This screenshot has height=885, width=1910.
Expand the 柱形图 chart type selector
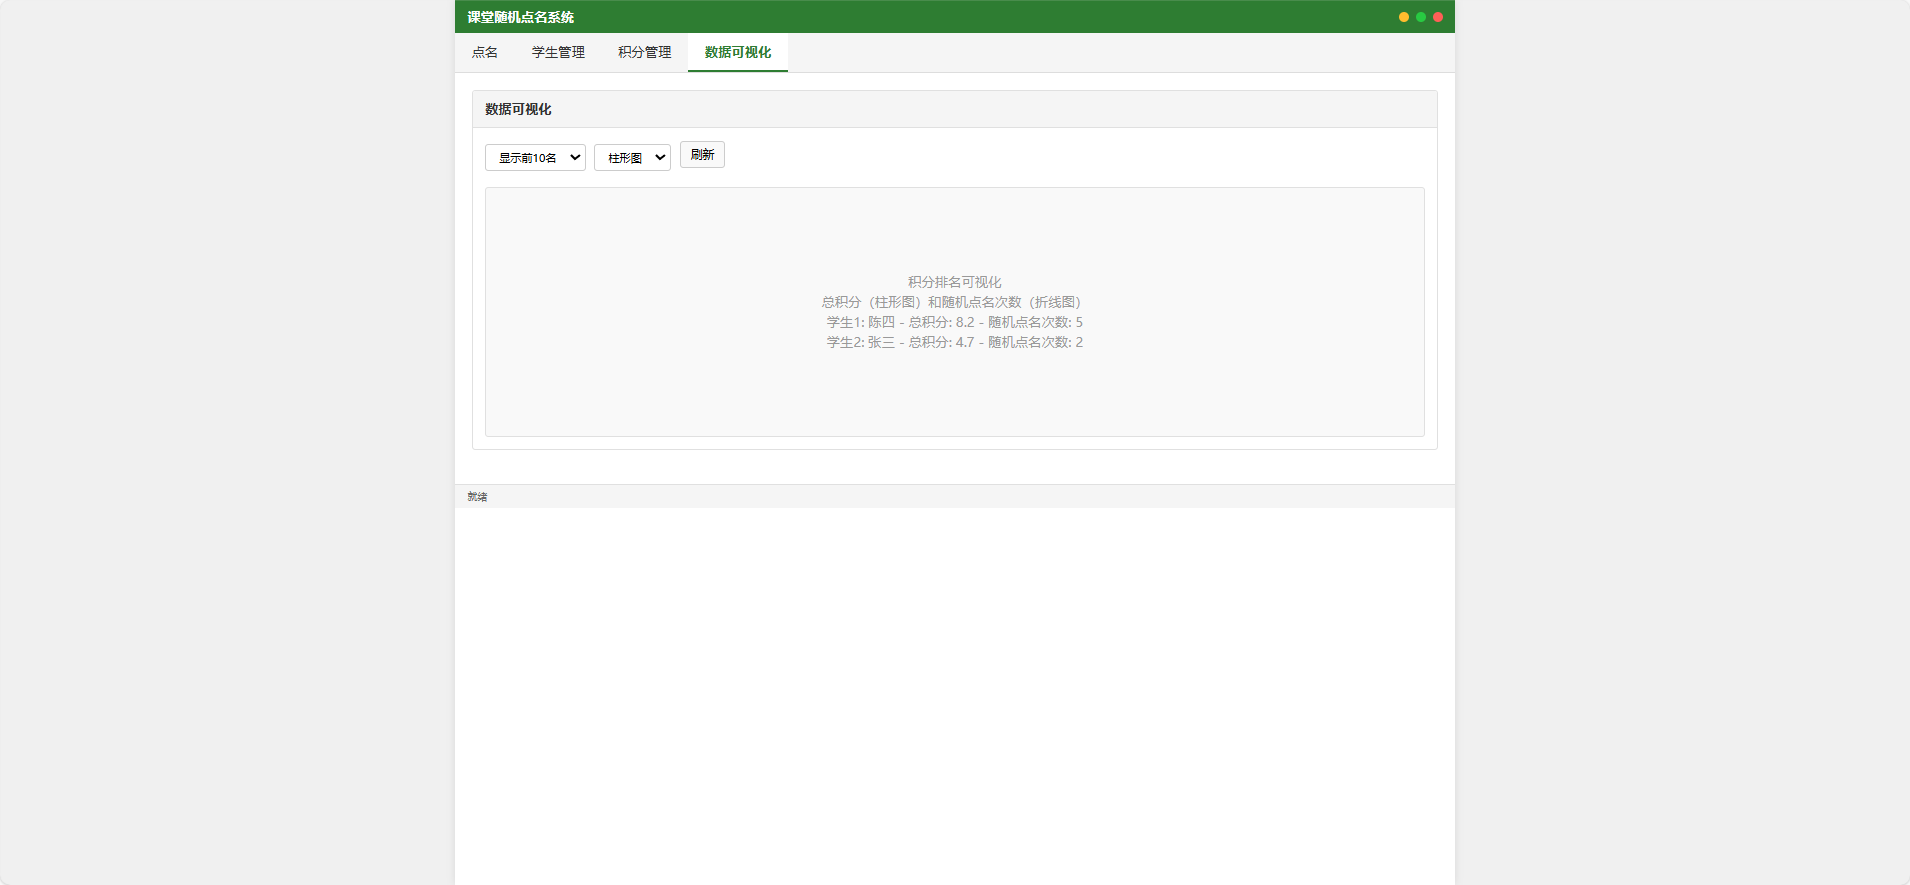click(632, 158)
